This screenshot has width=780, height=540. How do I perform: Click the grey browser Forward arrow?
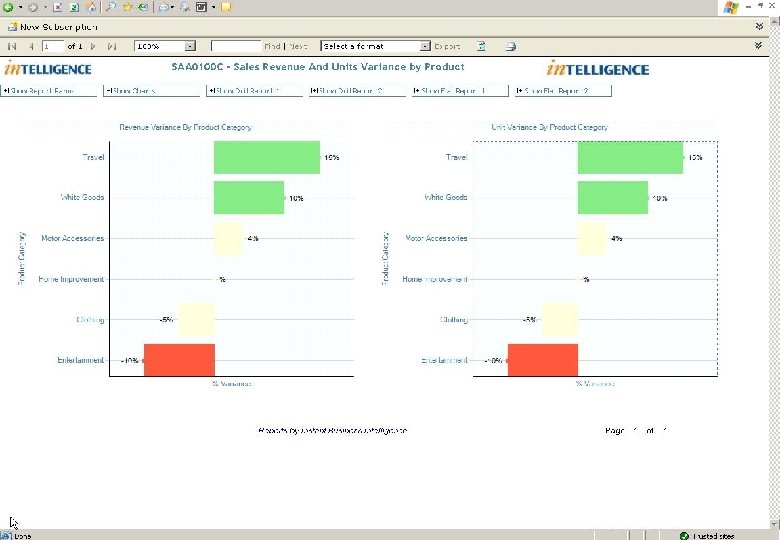pos(33,7)
